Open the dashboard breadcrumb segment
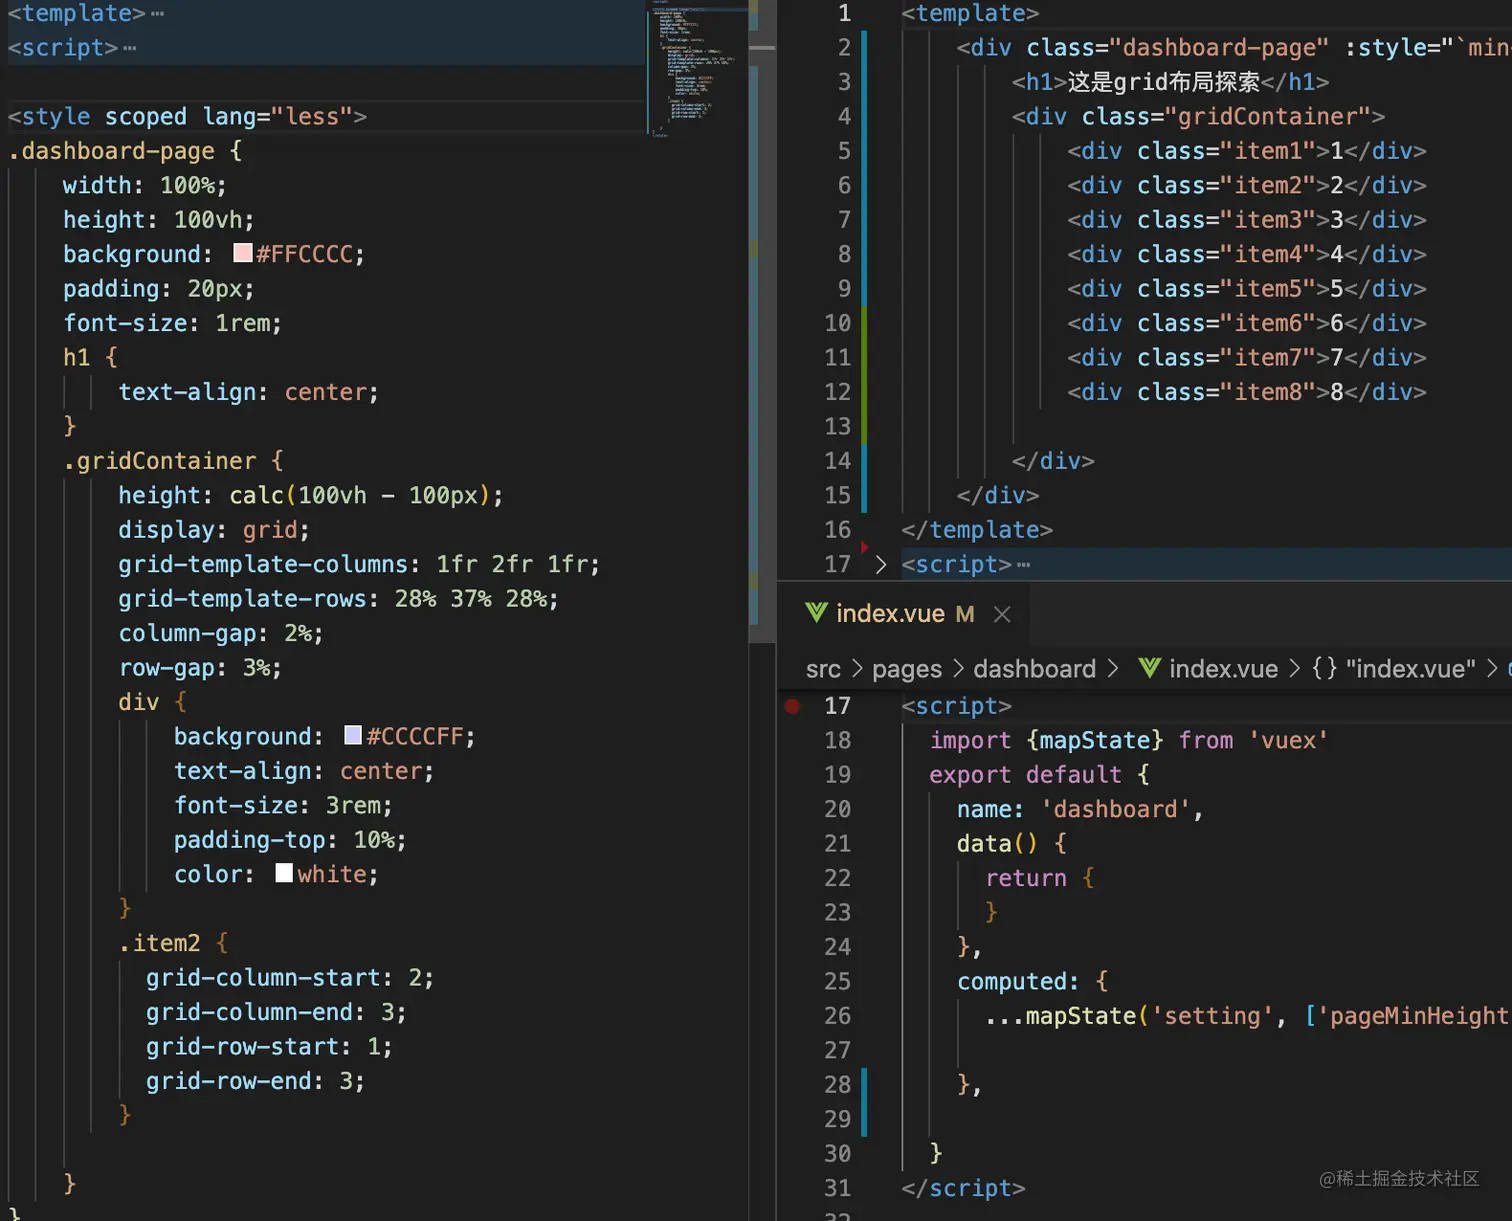Image resolution: width=1512 pixels, height=1221 pixels. tap(1034, 669)
